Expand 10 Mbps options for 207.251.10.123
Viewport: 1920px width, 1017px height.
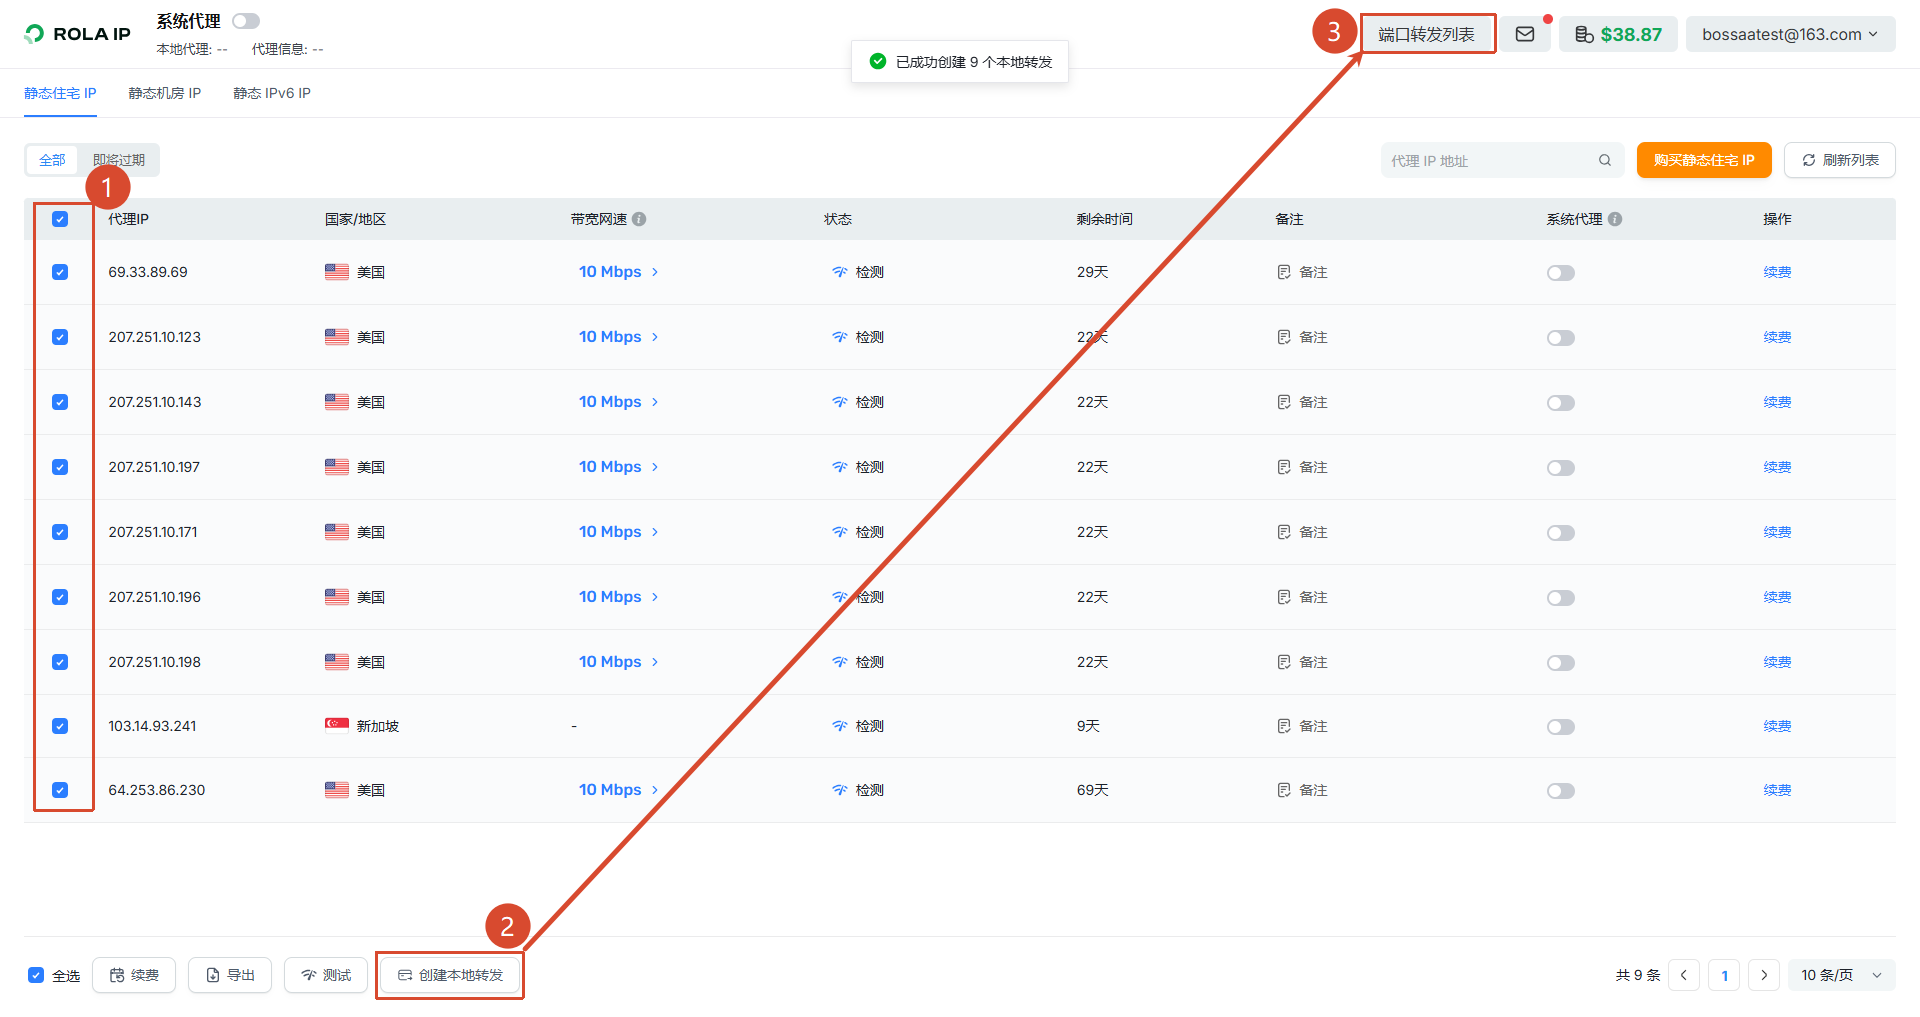[619, 337]
